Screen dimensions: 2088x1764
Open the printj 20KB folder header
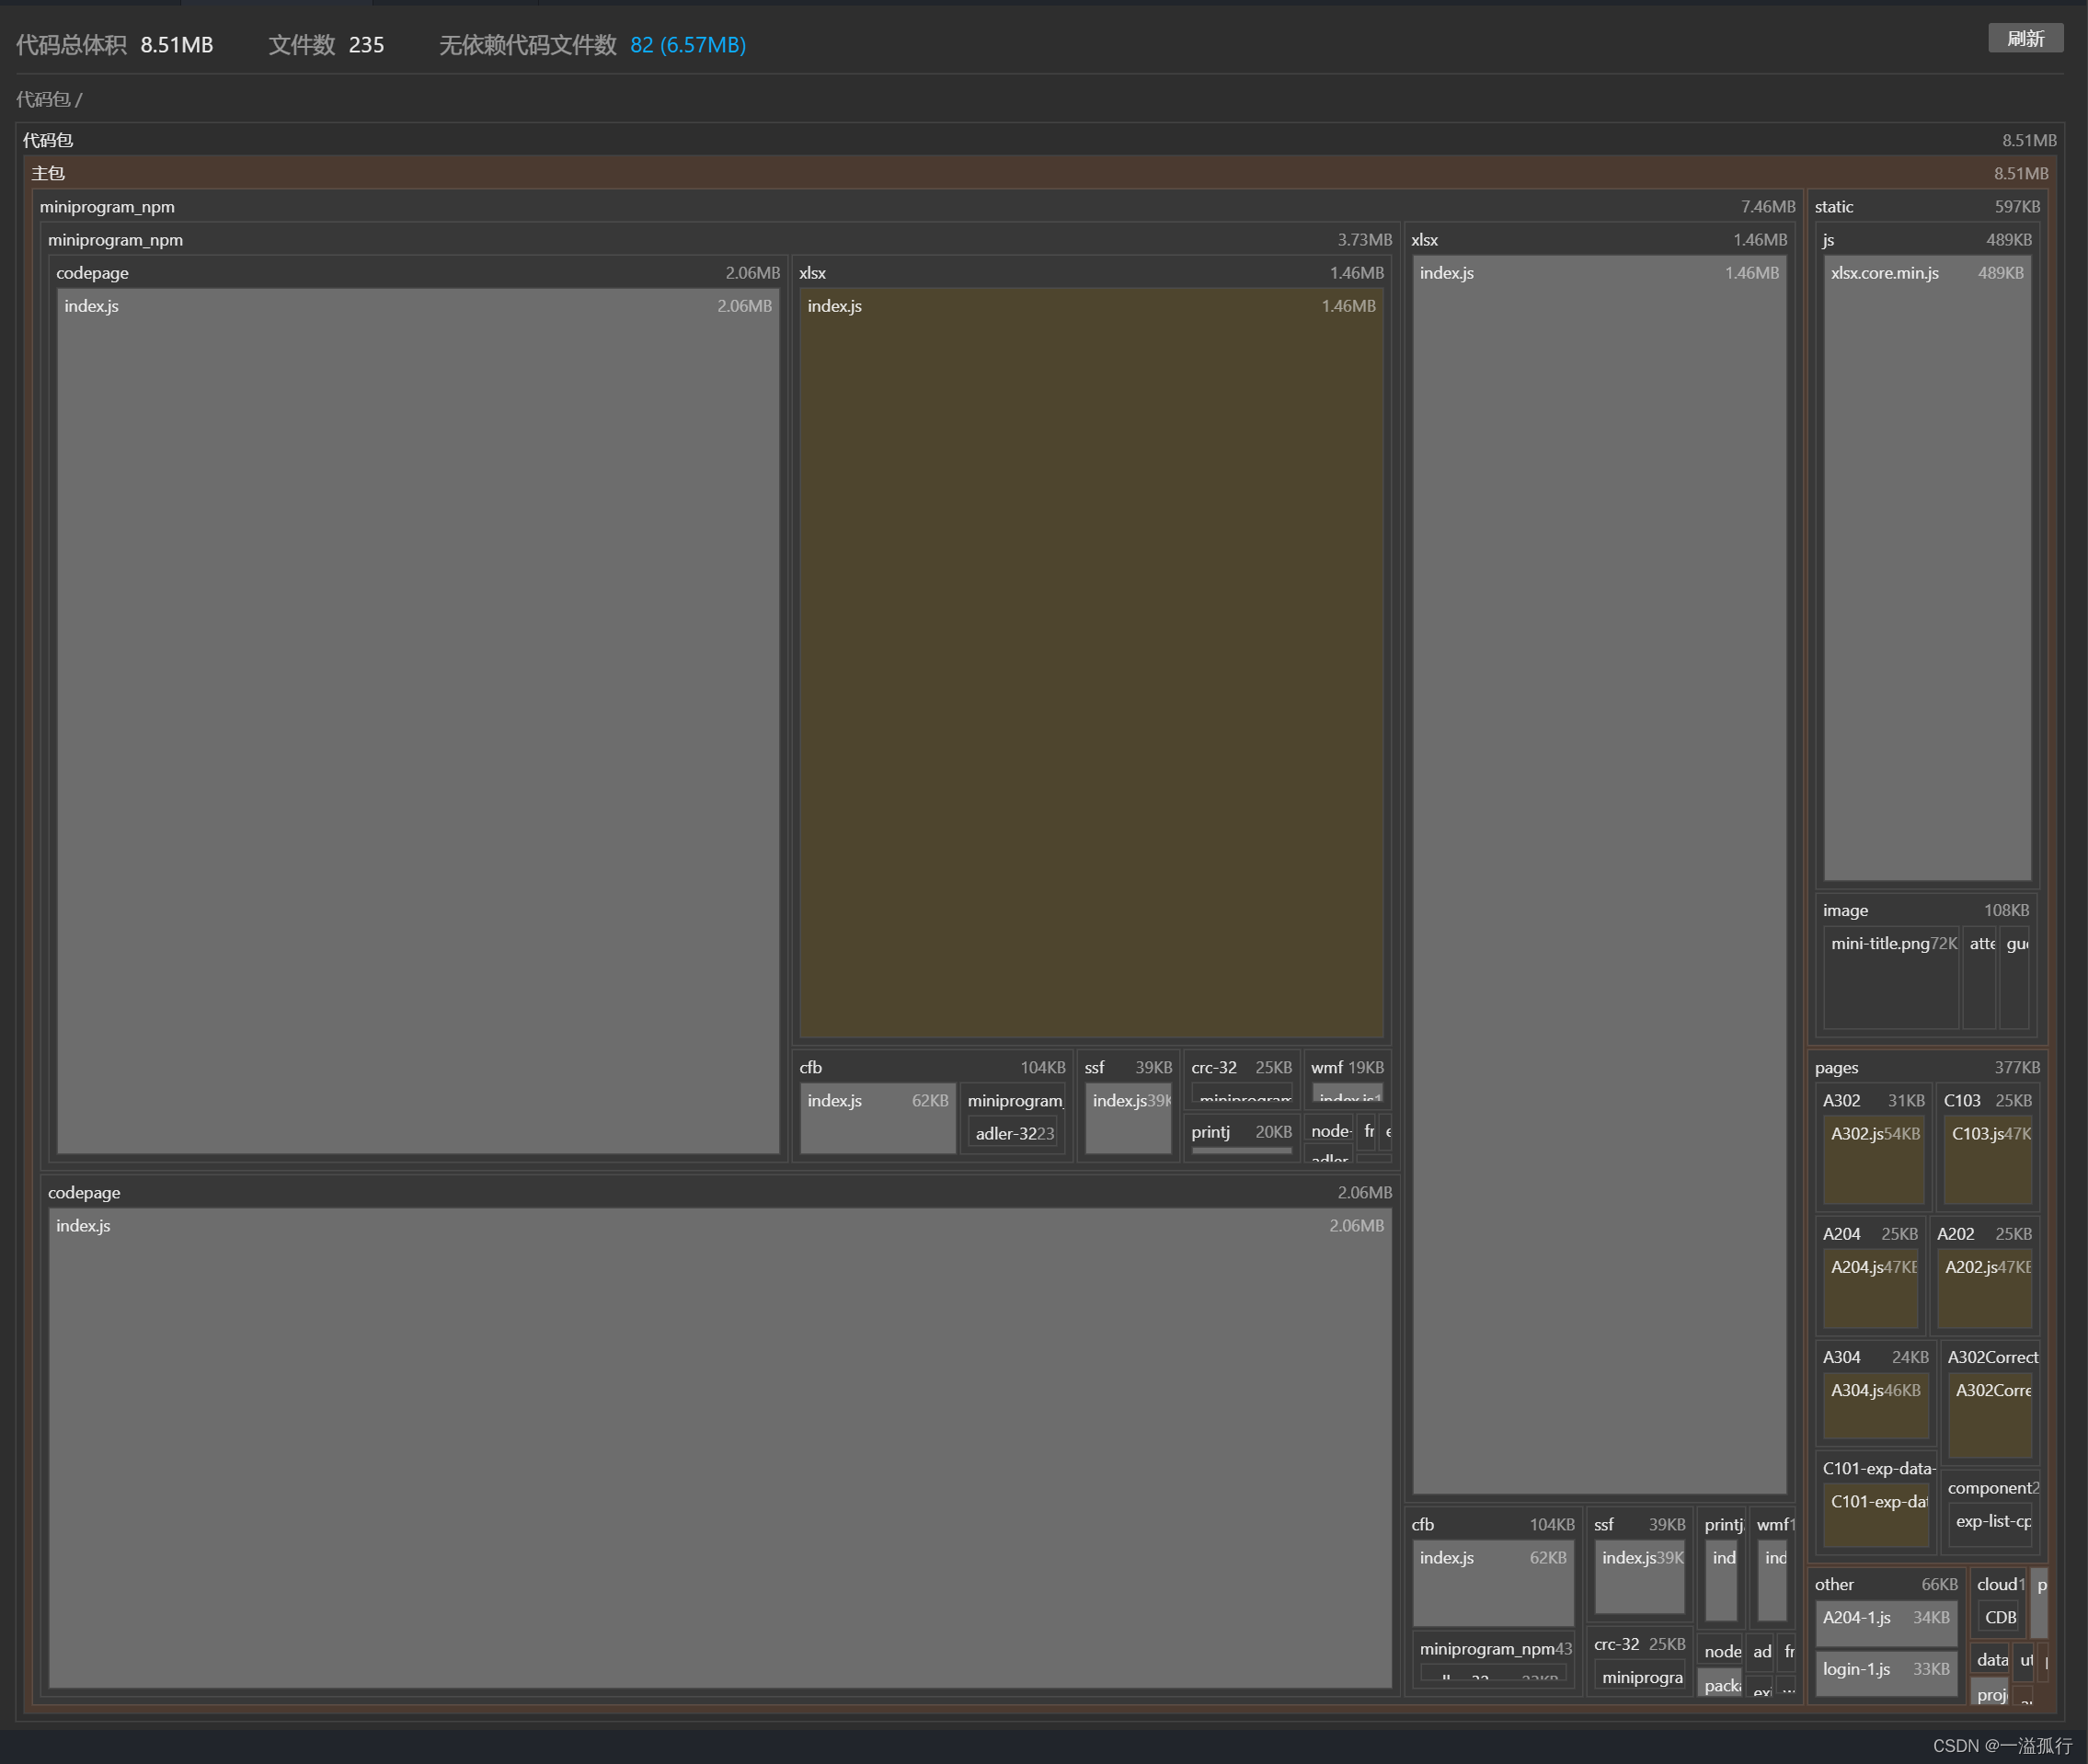pyautogui.click(x=1241, y=1131)
